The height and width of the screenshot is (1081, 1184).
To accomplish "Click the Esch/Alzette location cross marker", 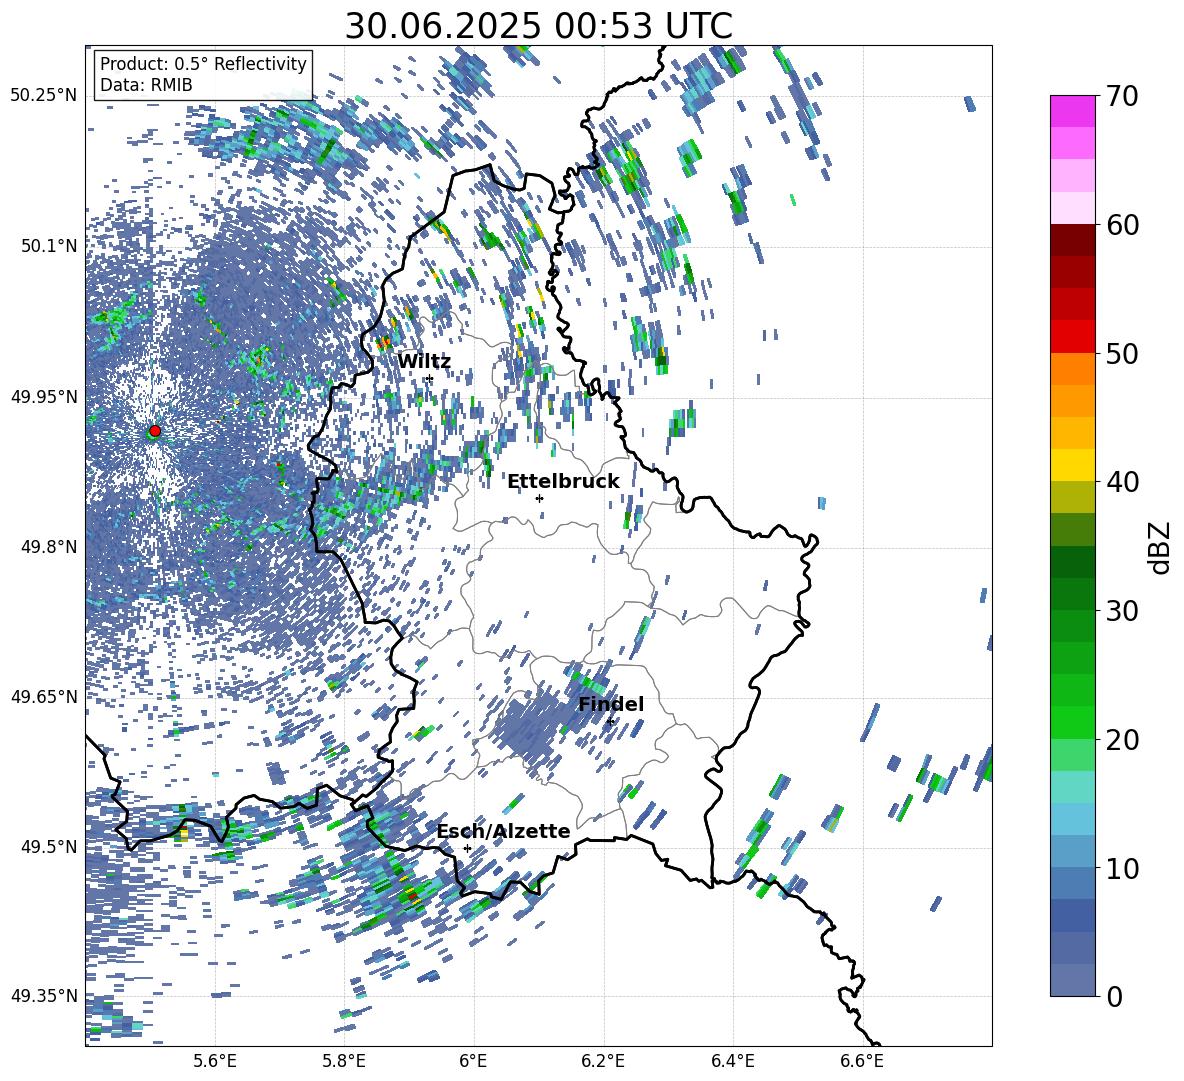I will point(467,848).
